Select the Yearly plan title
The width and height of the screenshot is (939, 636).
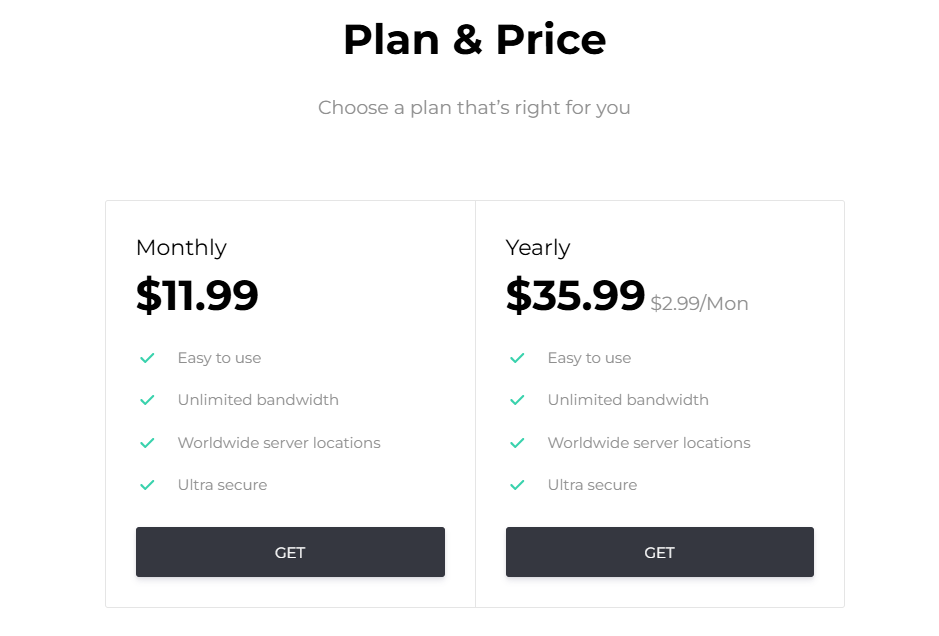pos(538,248)
